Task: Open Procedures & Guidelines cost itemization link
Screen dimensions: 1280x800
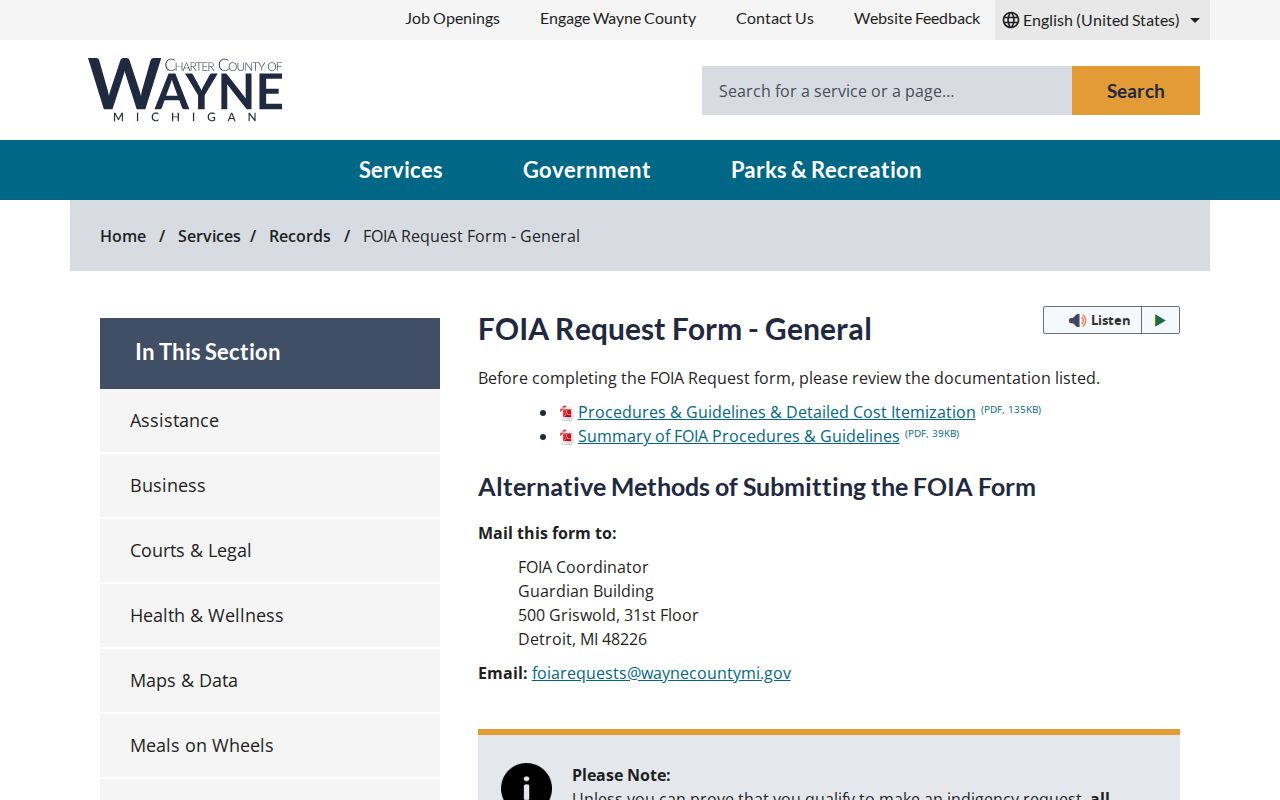Action: tap(777, 412)
